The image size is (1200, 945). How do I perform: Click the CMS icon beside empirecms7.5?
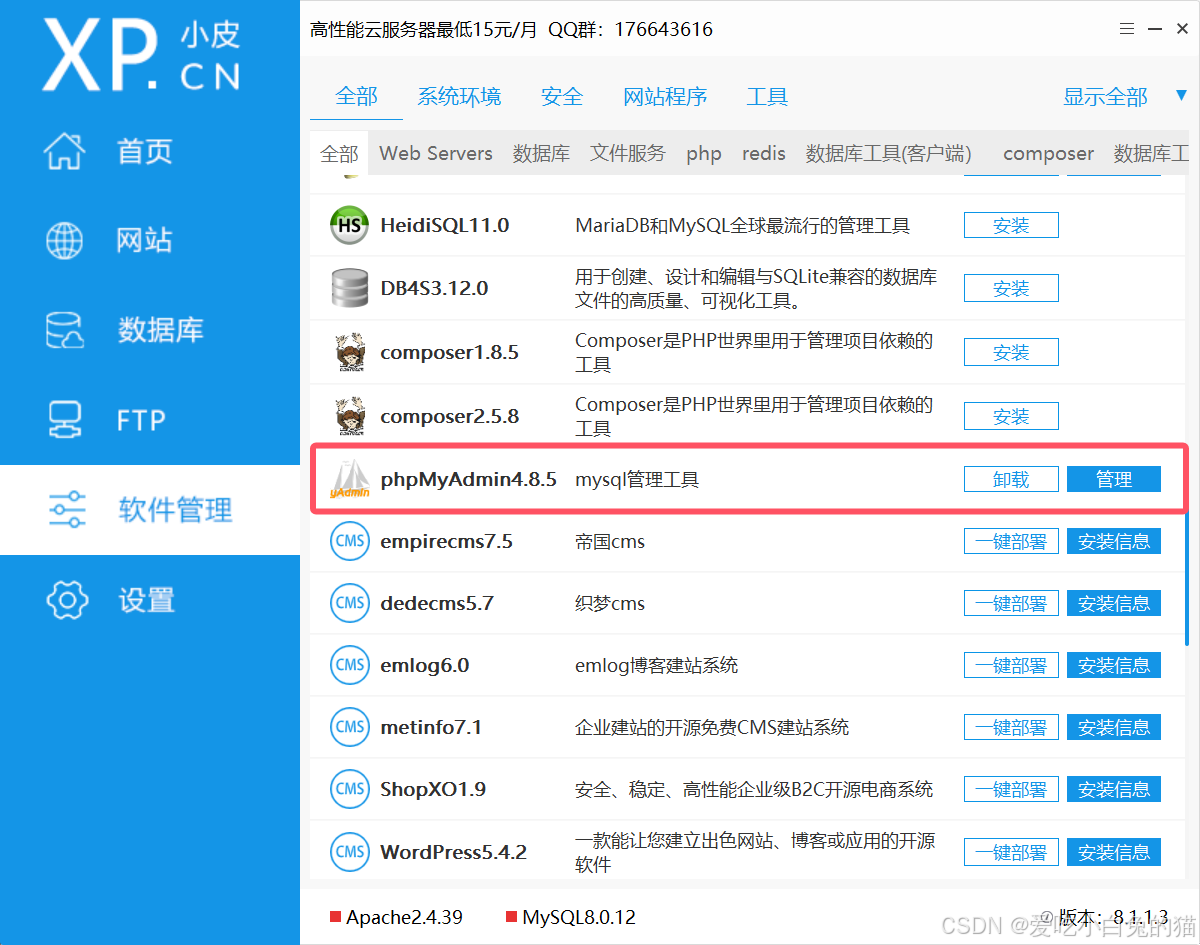click(x=350, y=542)
